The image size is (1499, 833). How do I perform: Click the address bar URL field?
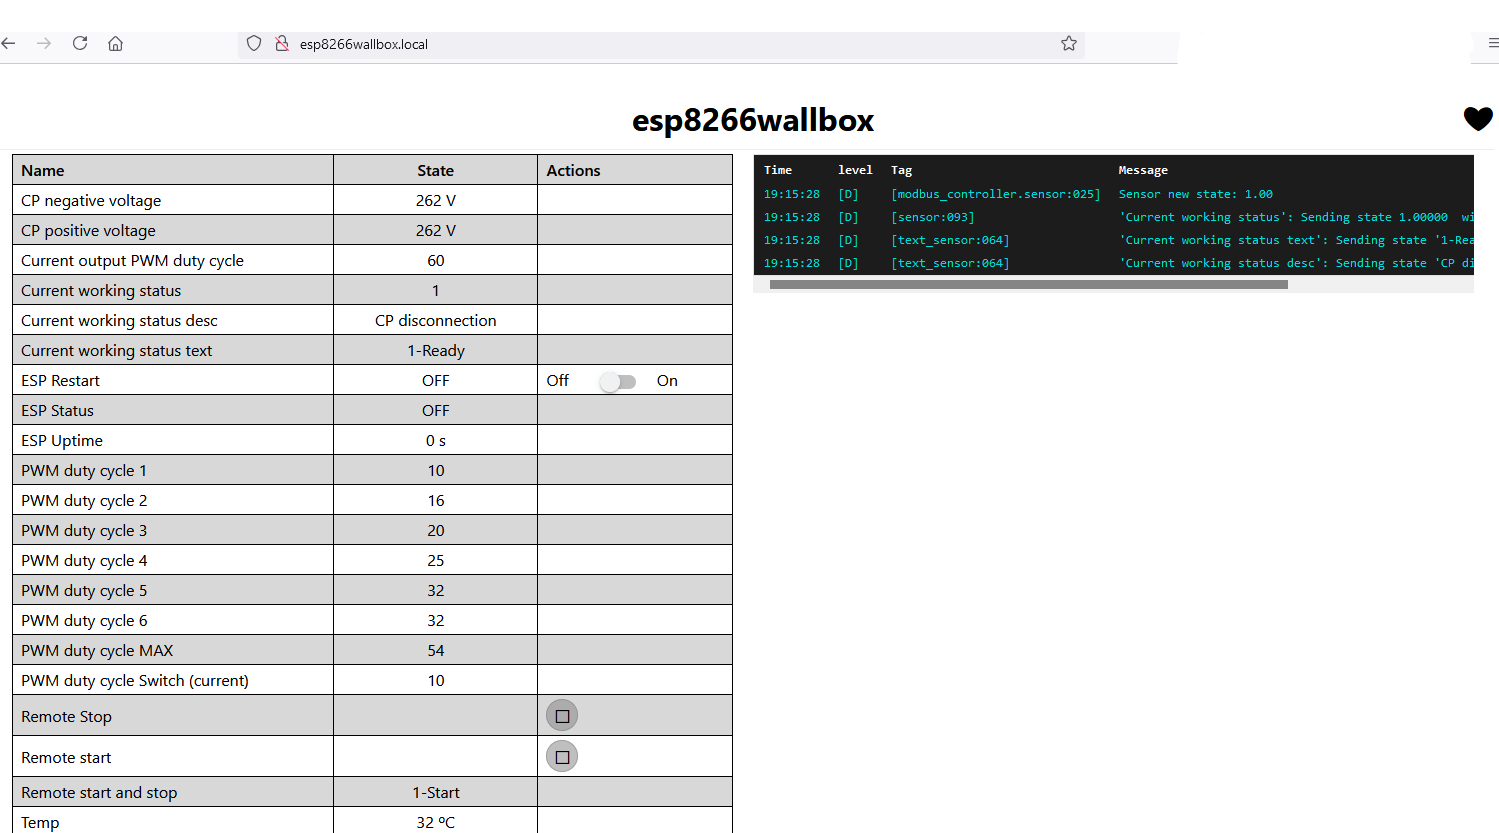pos(660,44)
